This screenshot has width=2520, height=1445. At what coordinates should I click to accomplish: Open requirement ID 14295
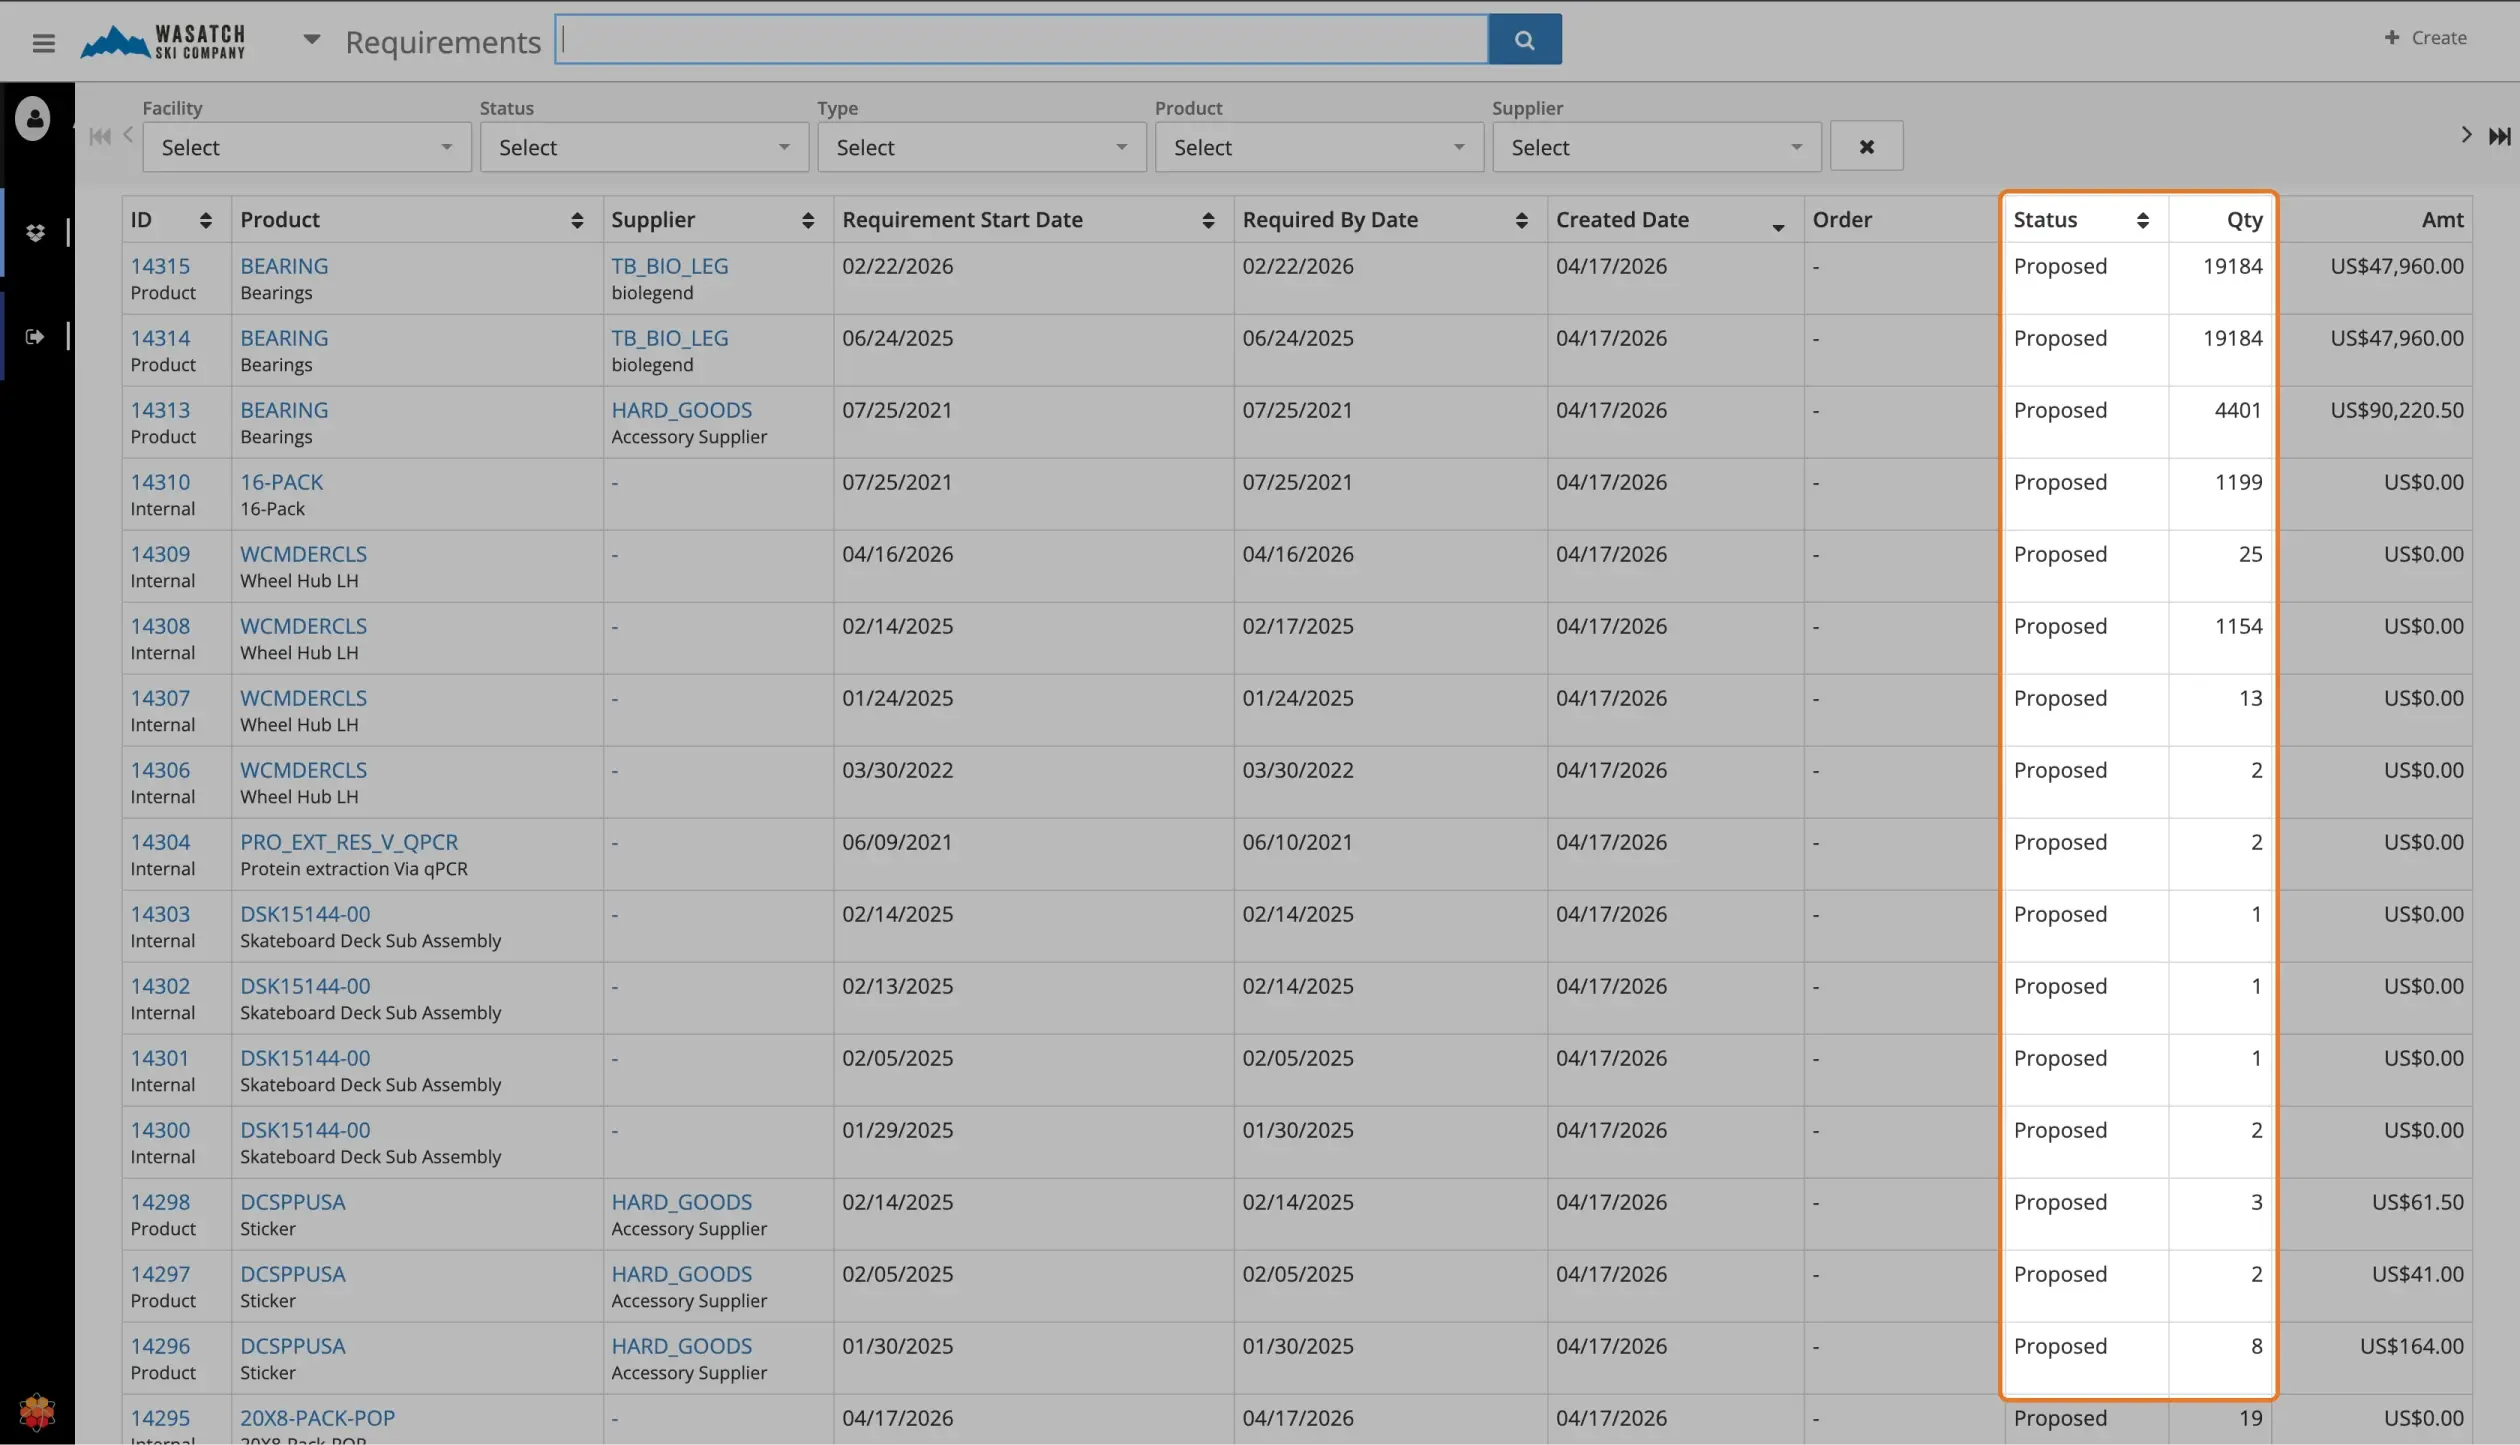coord(160,1418)
